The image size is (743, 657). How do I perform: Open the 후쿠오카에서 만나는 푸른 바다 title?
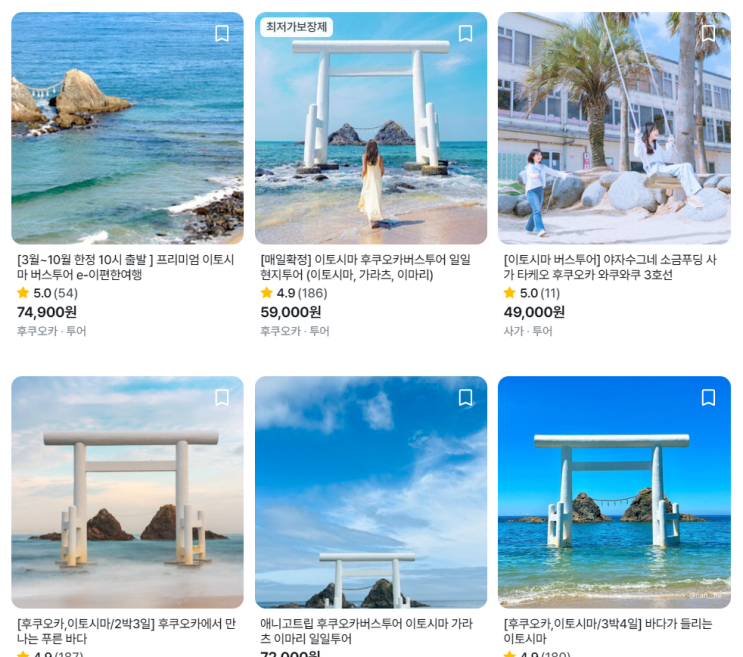point(126,631)
